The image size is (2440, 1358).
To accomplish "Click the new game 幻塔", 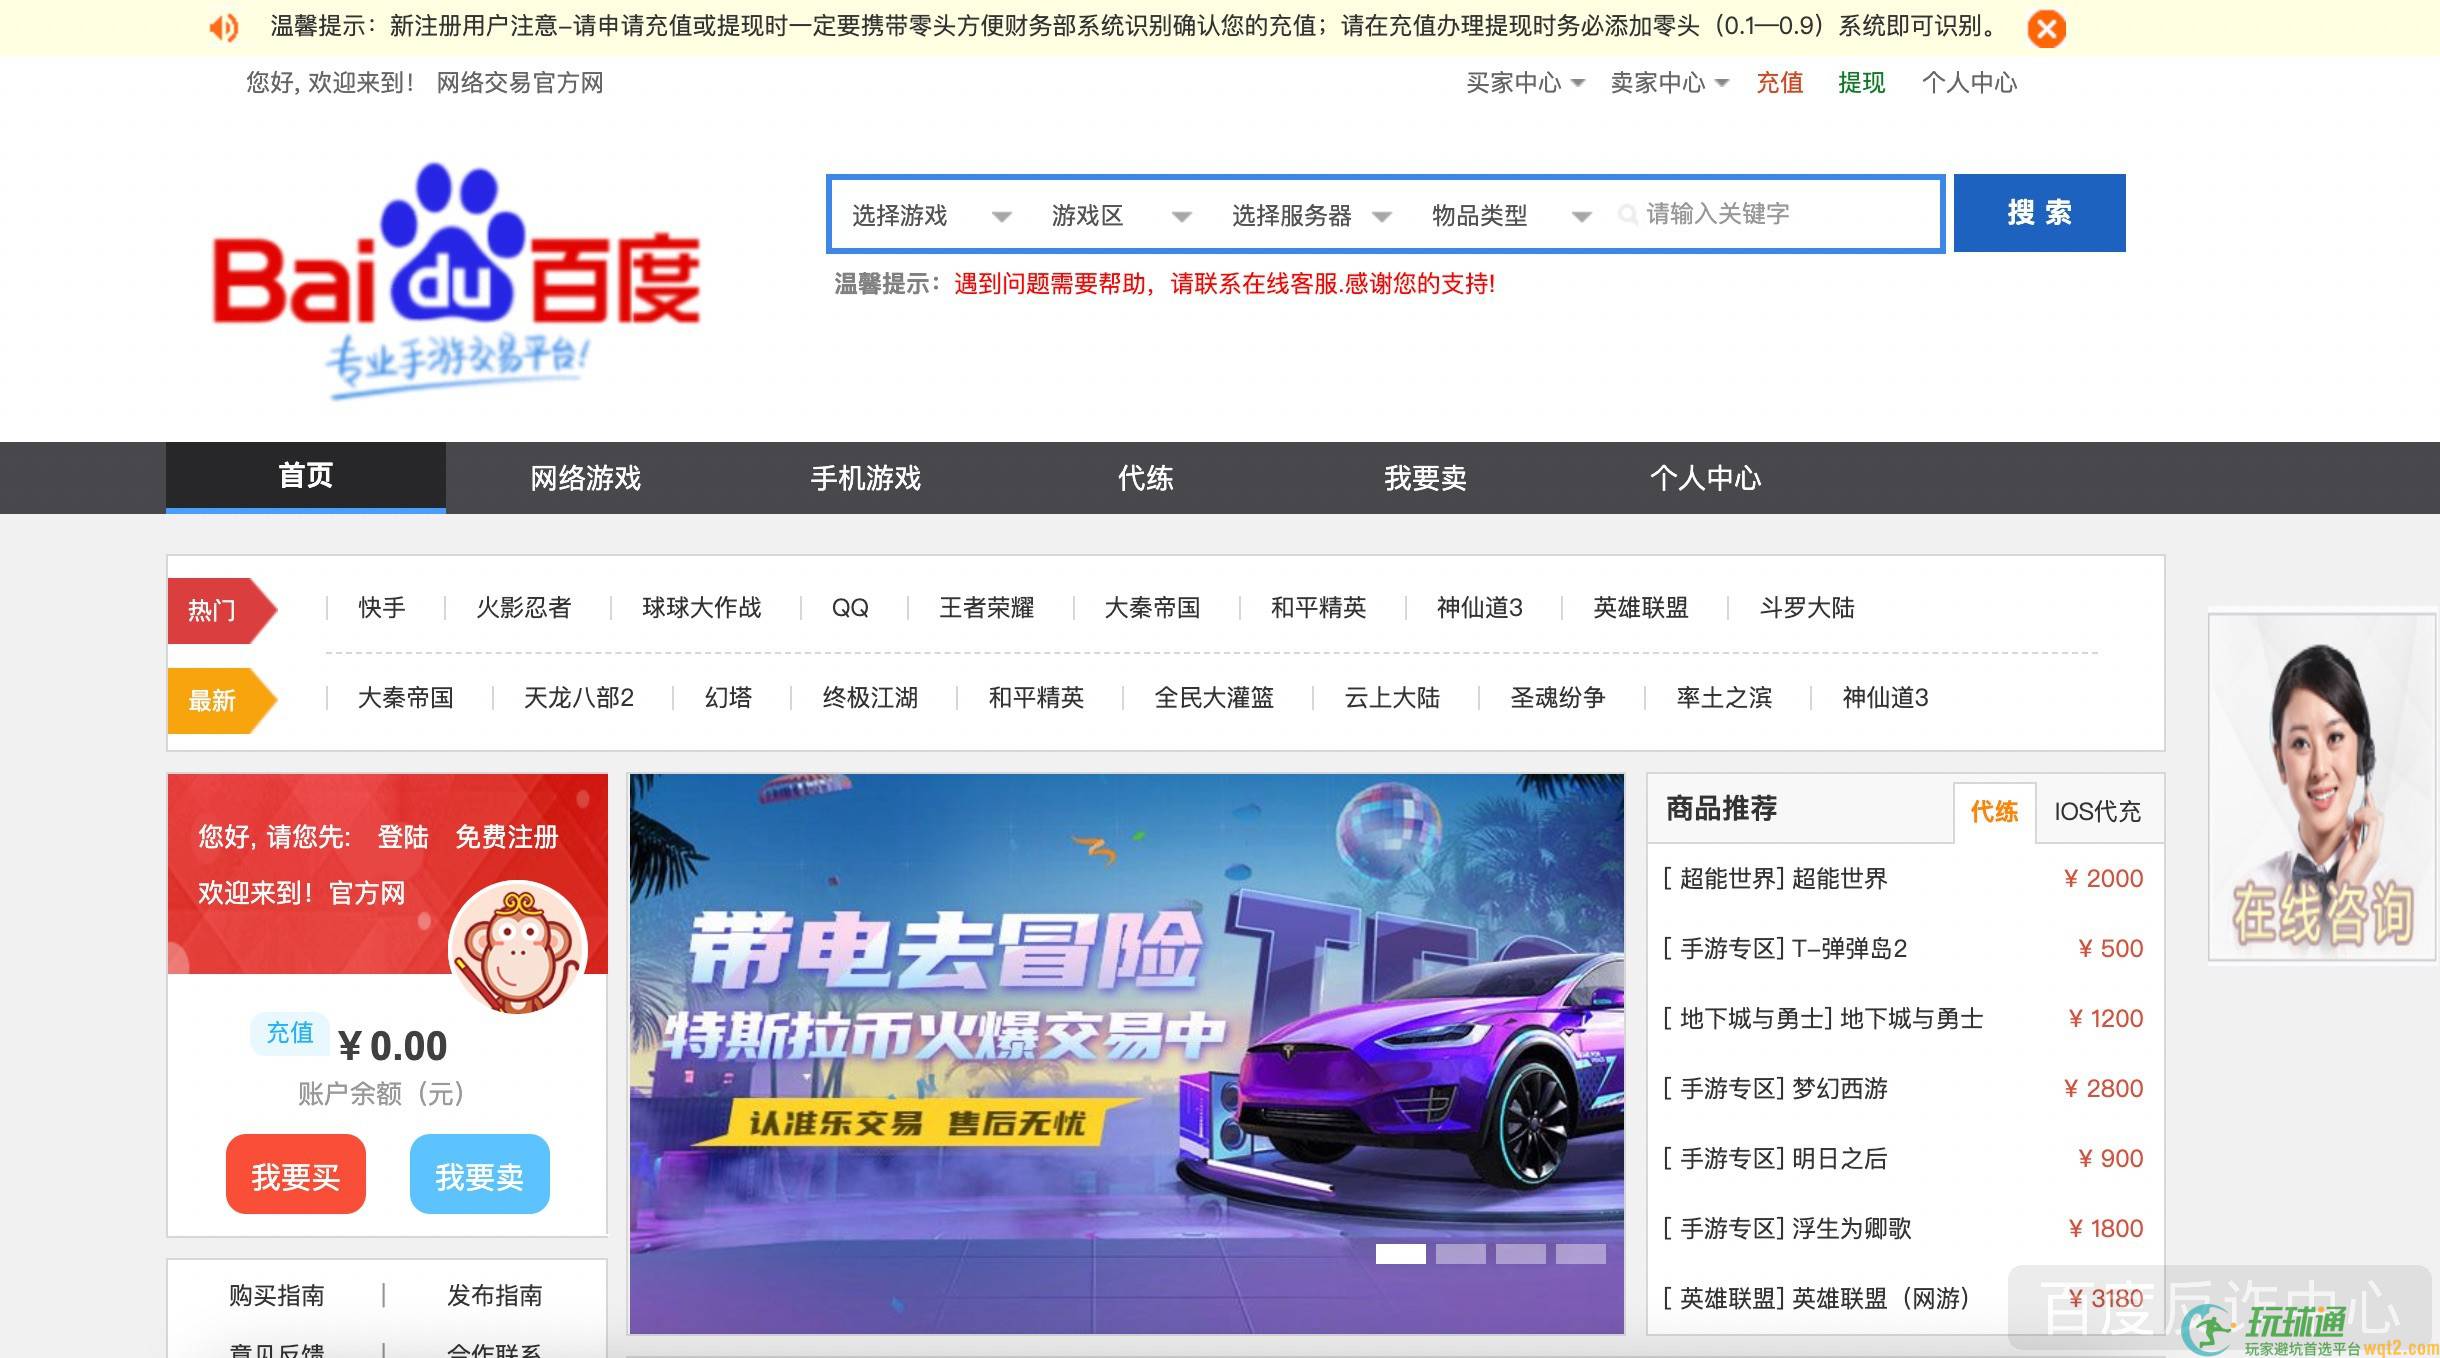I will 728,698.
